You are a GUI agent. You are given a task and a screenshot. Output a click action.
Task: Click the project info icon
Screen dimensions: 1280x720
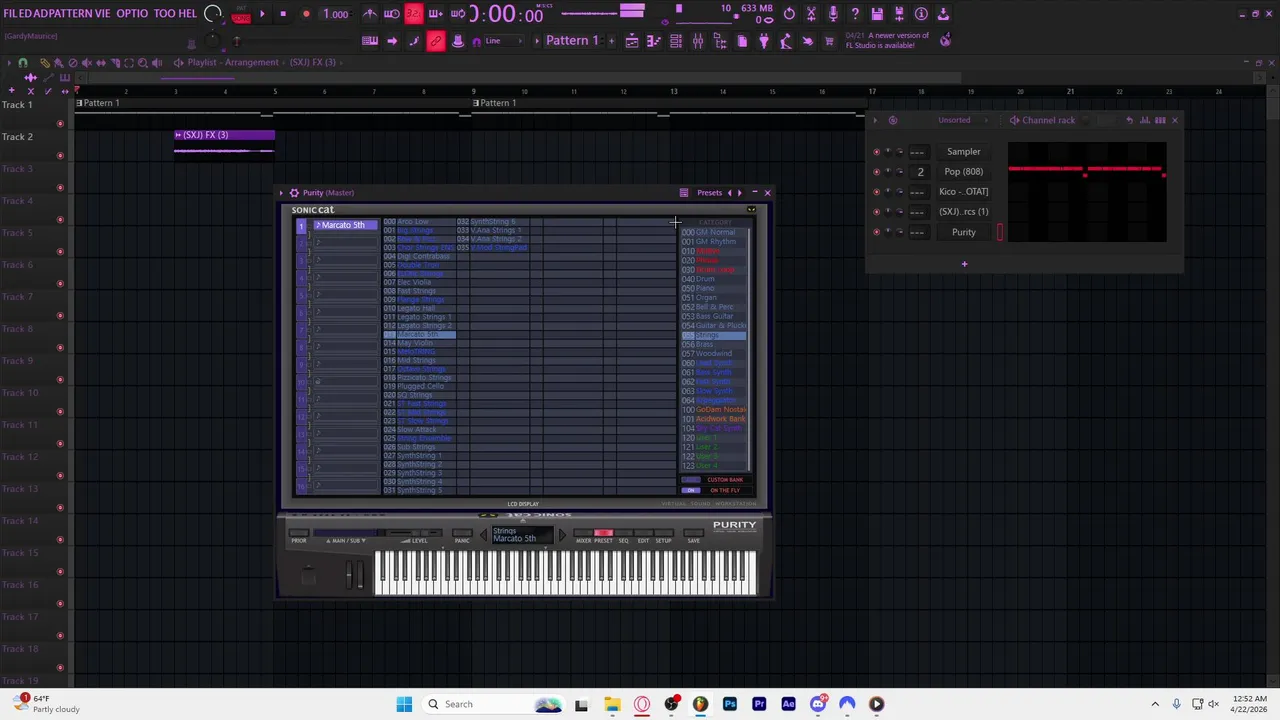point(921,14)
